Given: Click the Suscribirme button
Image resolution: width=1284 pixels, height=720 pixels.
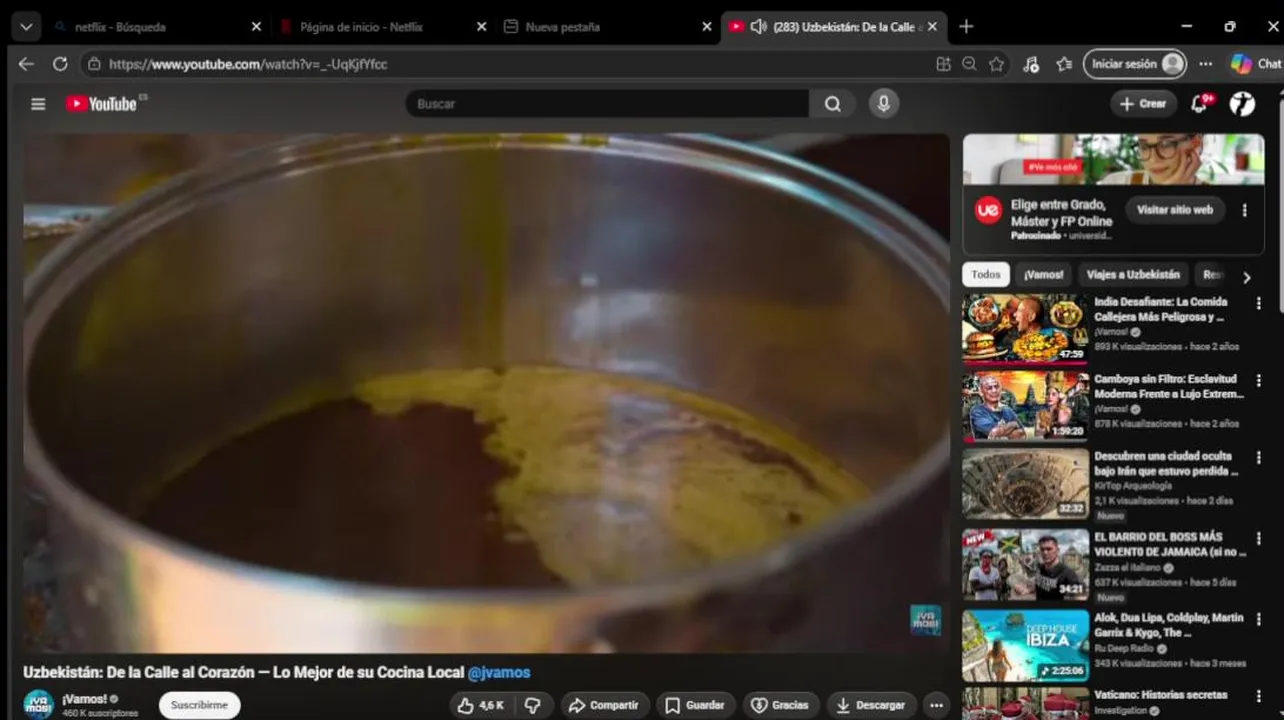Looking at the screenshot, I should click(x=200, y=705).
